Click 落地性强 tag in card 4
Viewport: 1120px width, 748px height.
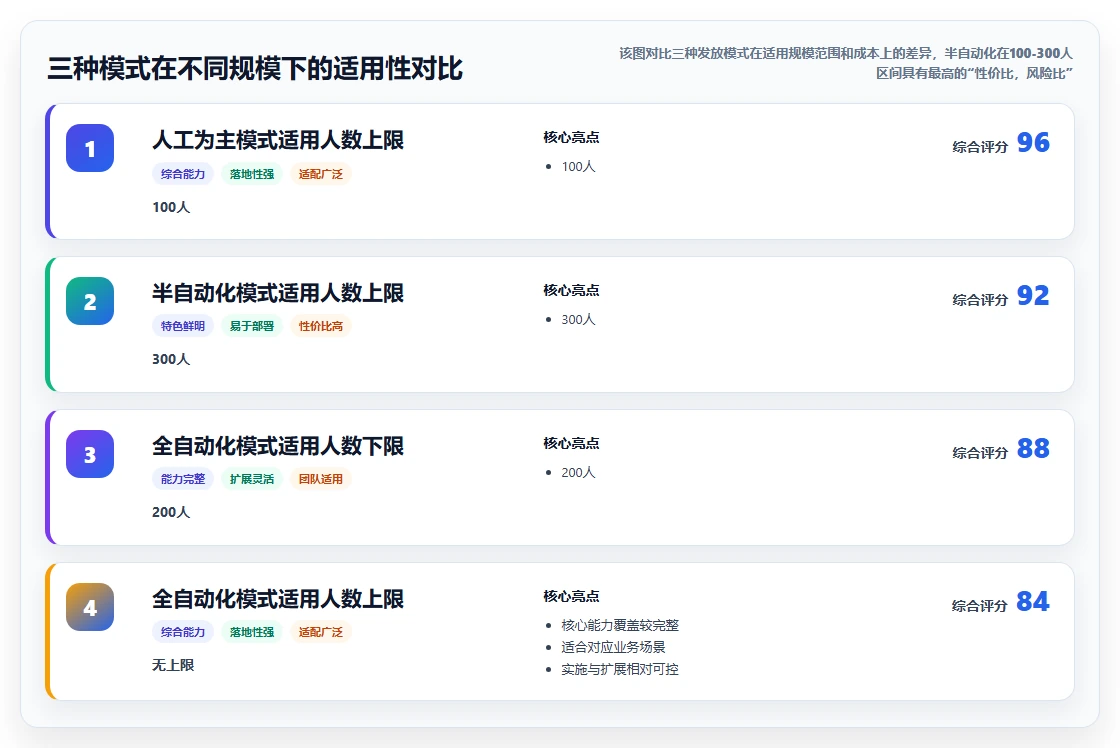252,632
